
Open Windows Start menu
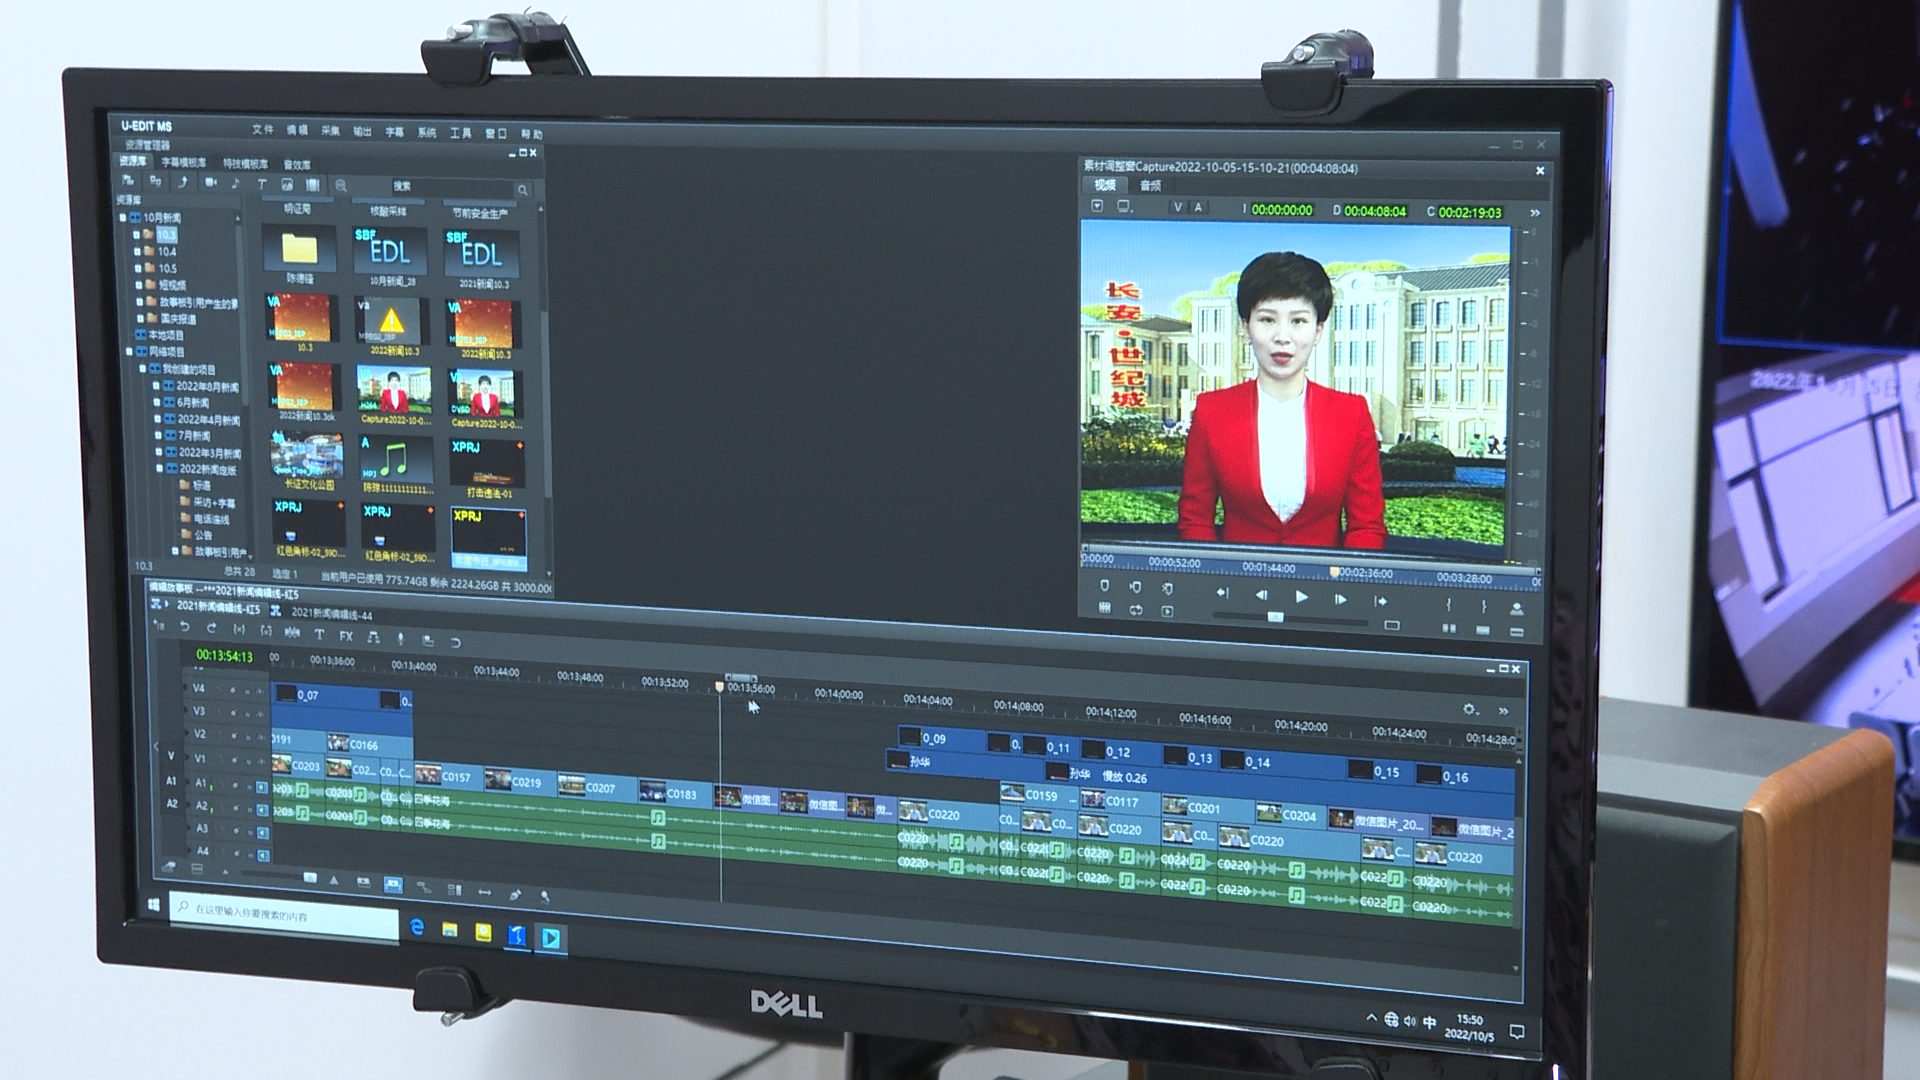click(154, 904)
